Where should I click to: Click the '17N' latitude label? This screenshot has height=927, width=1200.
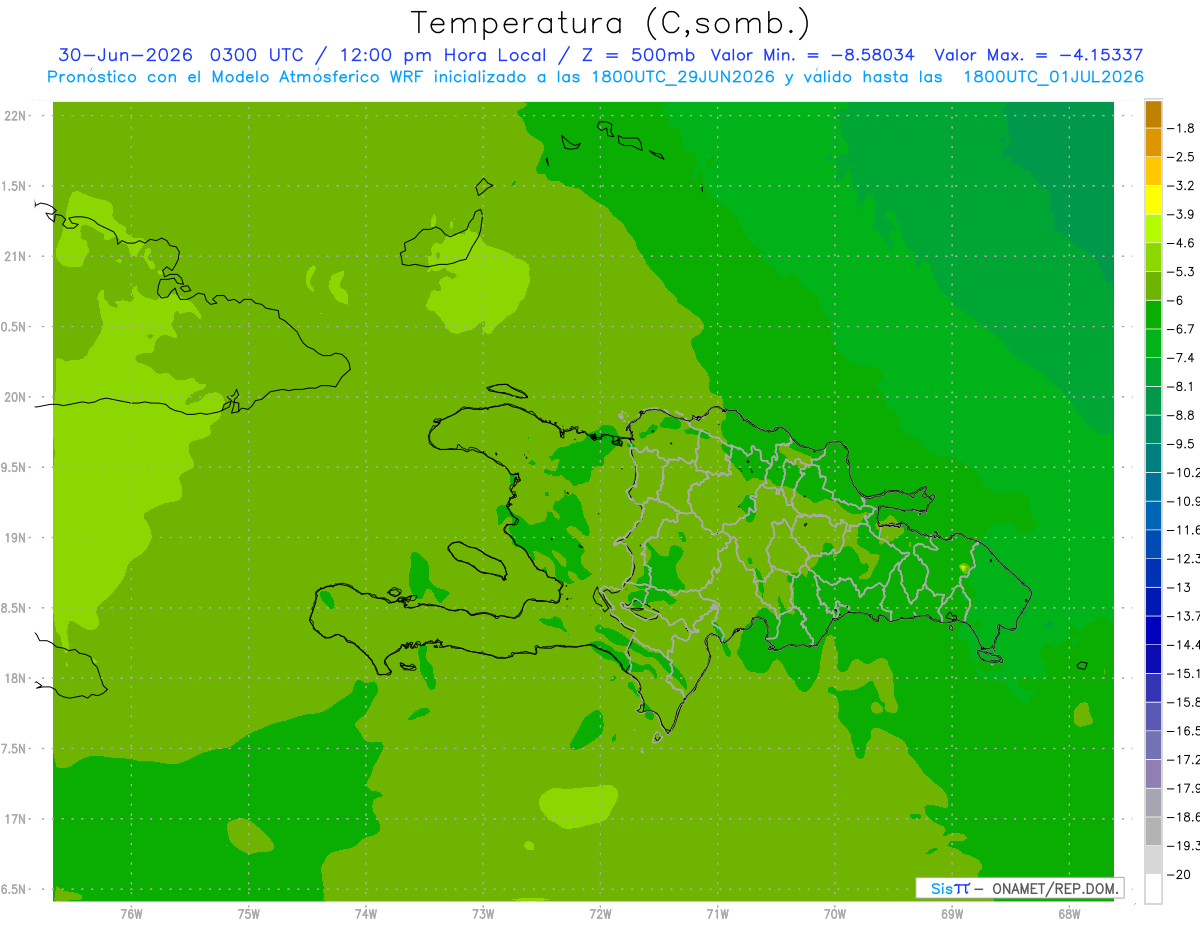(15, 819)
